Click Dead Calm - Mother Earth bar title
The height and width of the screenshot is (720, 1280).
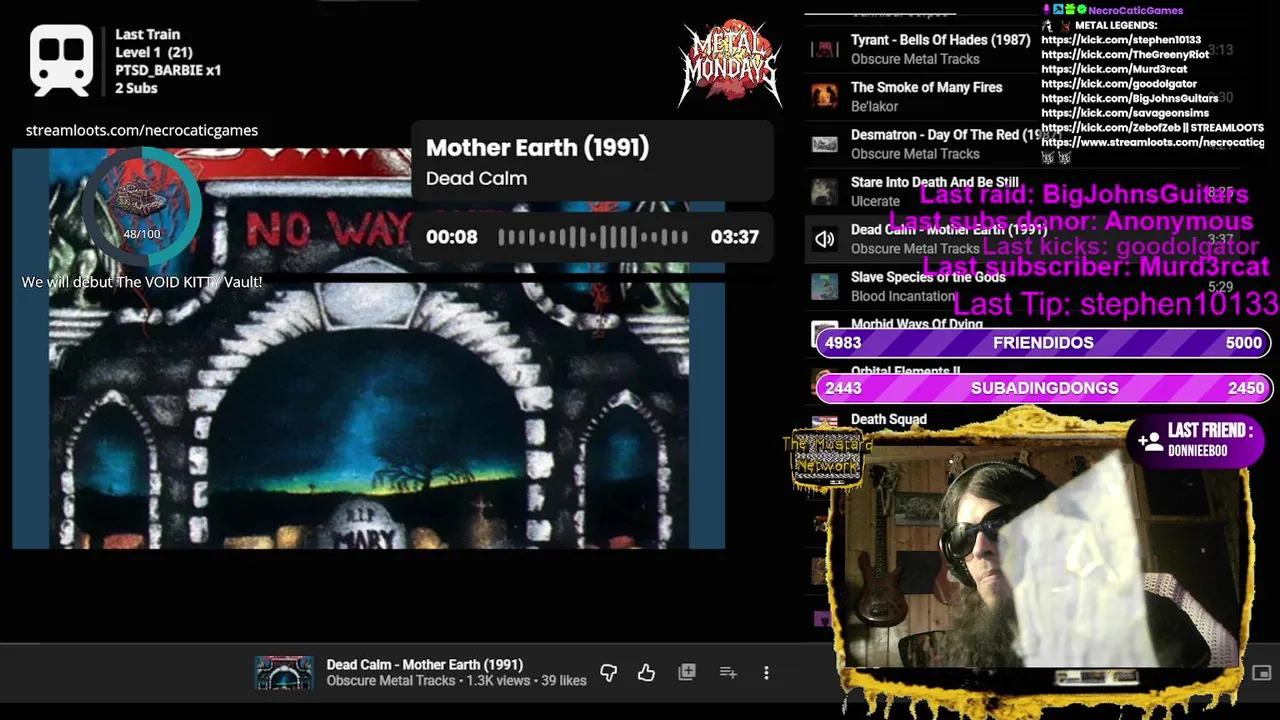coord(425,665)
